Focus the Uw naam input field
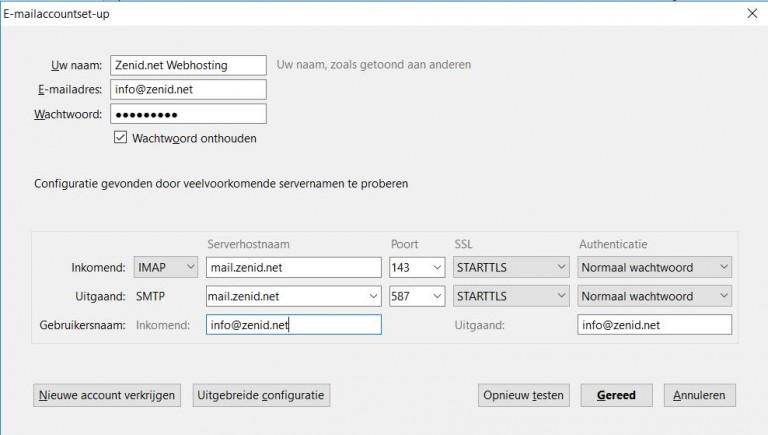 tap(188, 65)
